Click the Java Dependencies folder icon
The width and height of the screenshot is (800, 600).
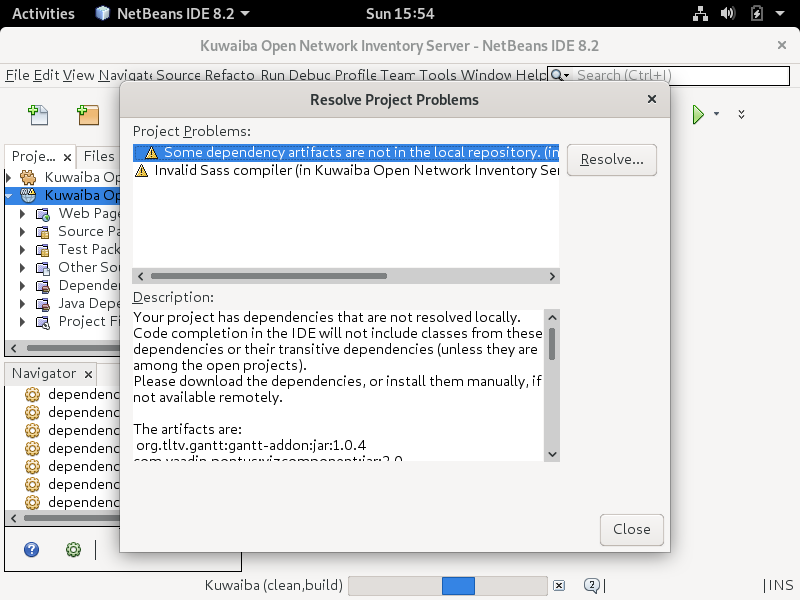pos(43,304)
